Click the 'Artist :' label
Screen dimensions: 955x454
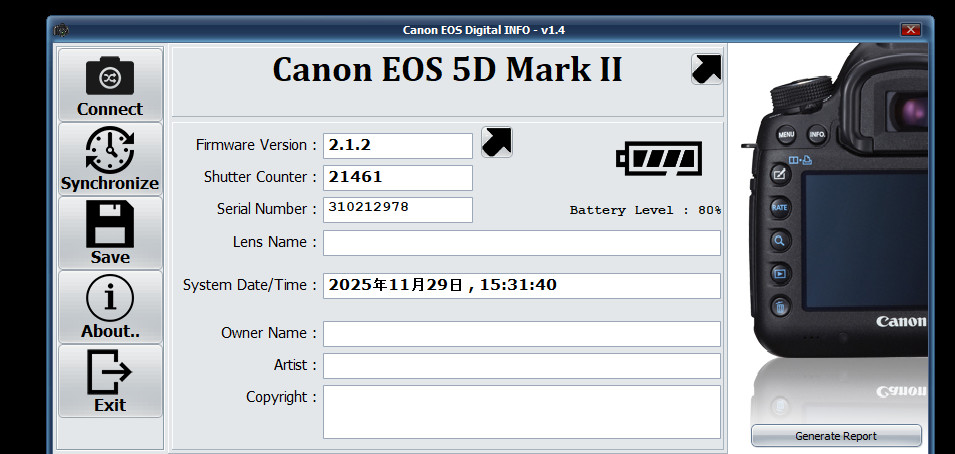(x=295, y=365)
